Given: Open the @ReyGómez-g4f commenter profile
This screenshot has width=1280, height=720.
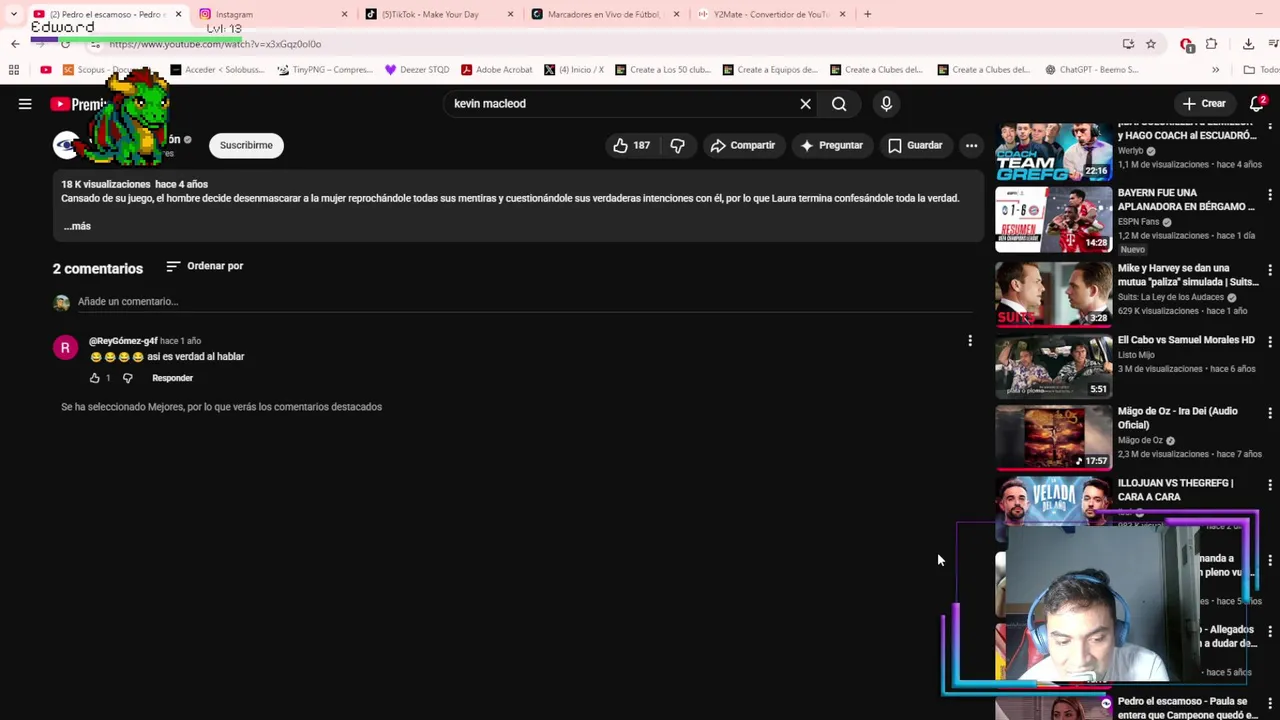Looking at the screenshot, I should tap(123, 341).
